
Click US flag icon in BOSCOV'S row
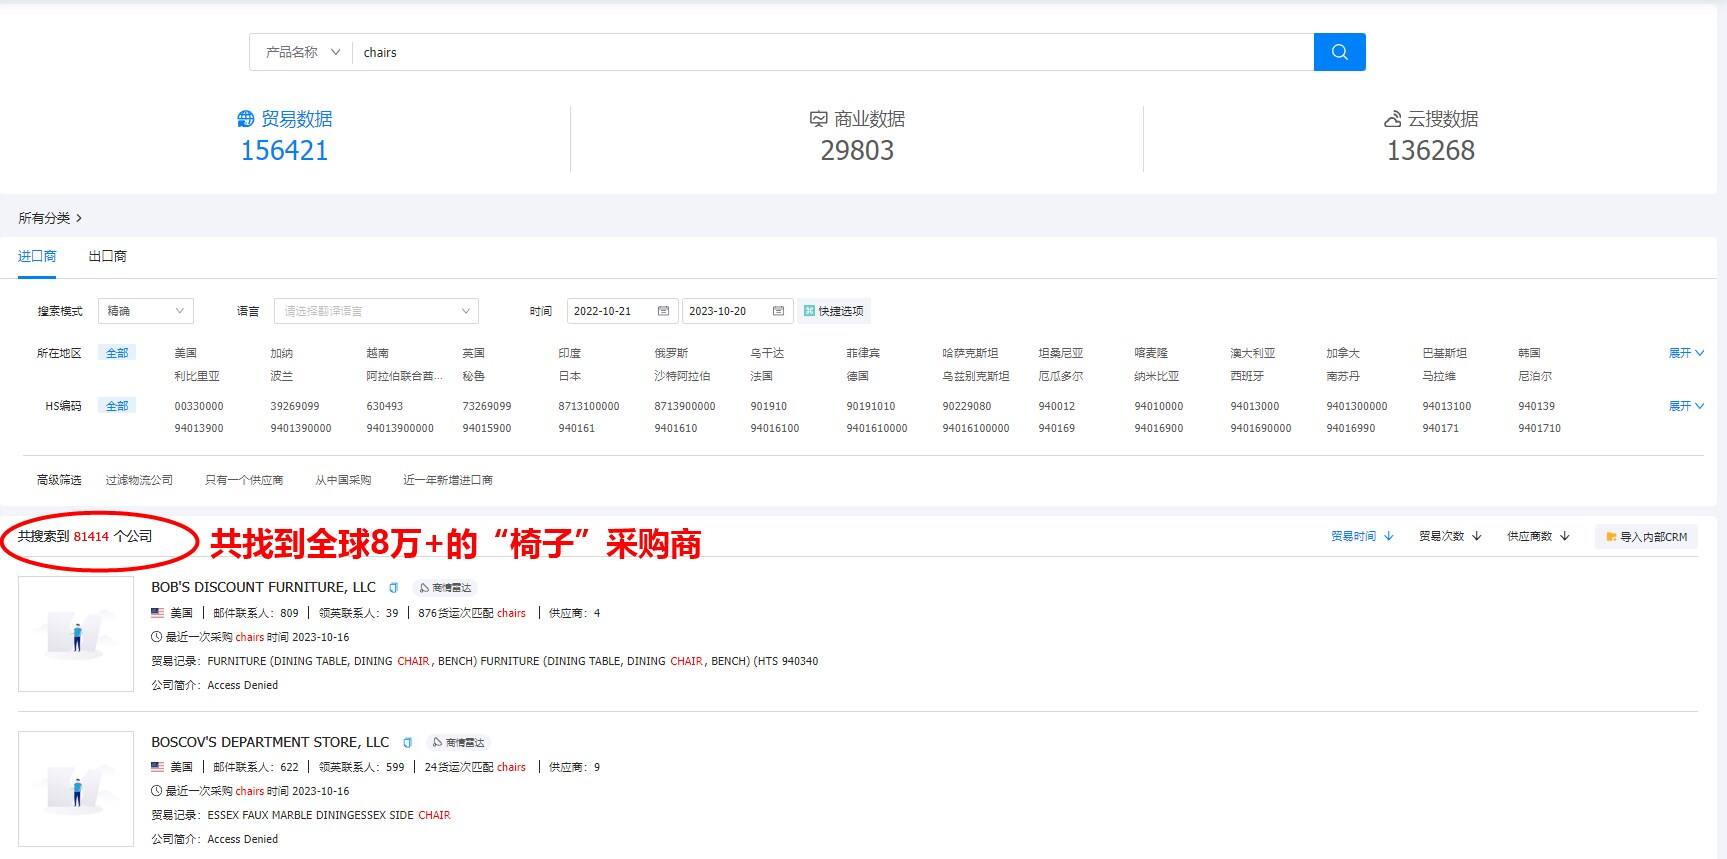[x=158, y=767]
